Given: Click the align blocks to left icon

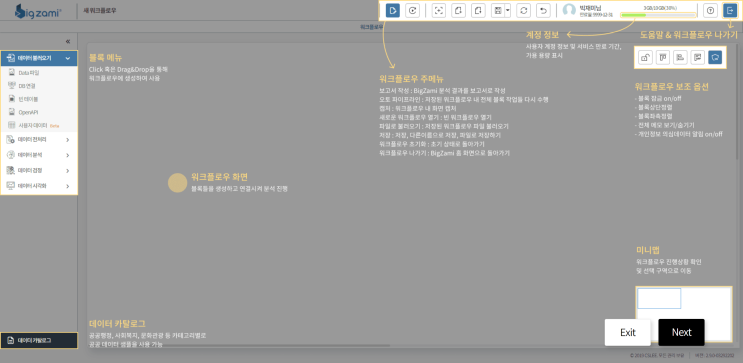Looking at the screenshot, I should pos(680,57).
